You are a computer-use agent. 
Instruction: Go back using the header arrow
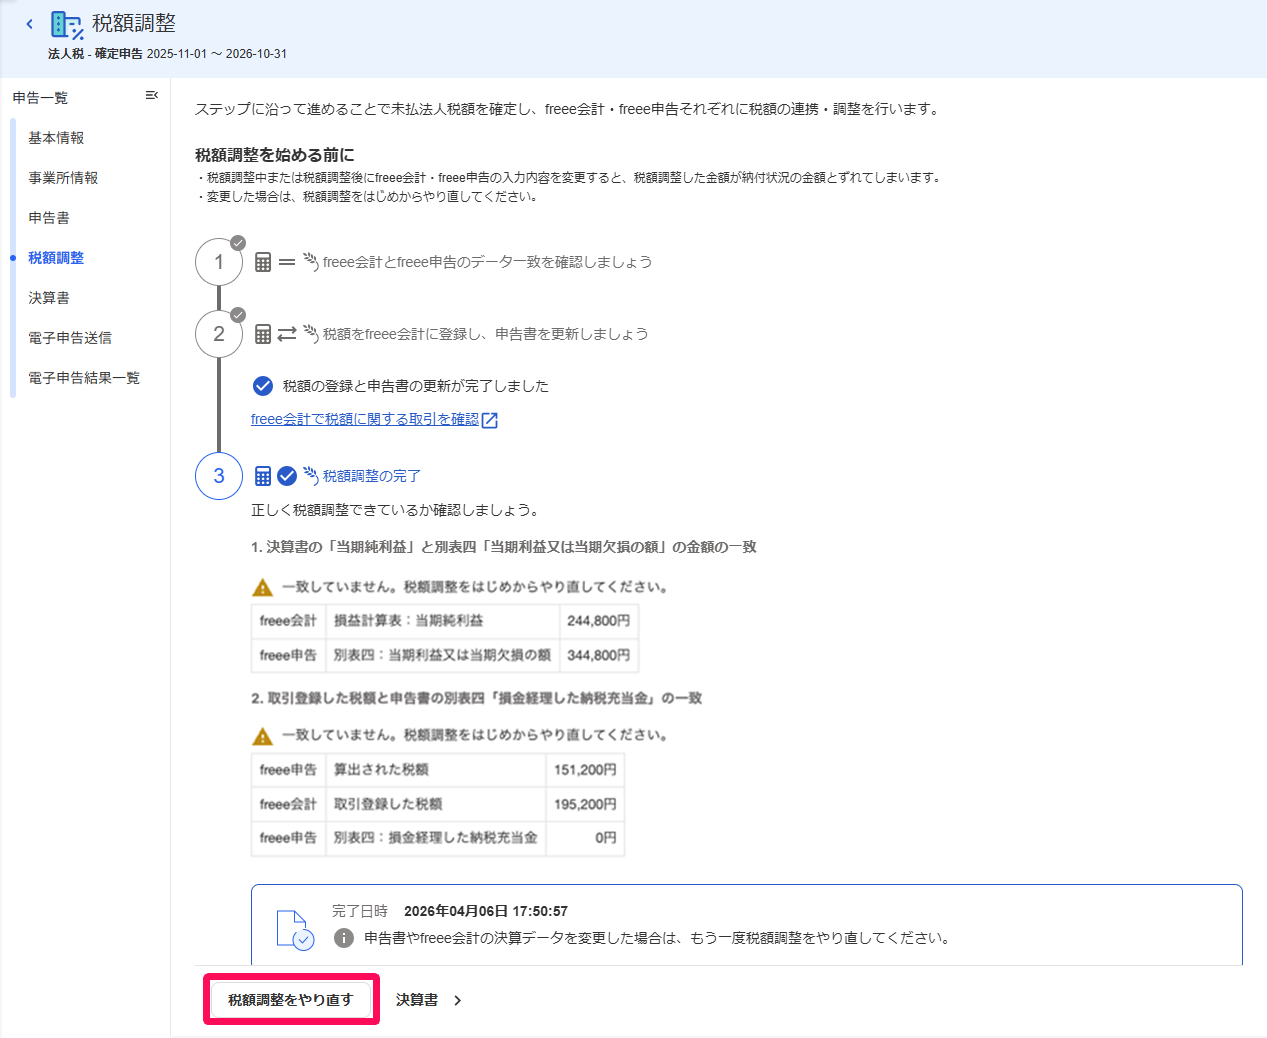30,24
